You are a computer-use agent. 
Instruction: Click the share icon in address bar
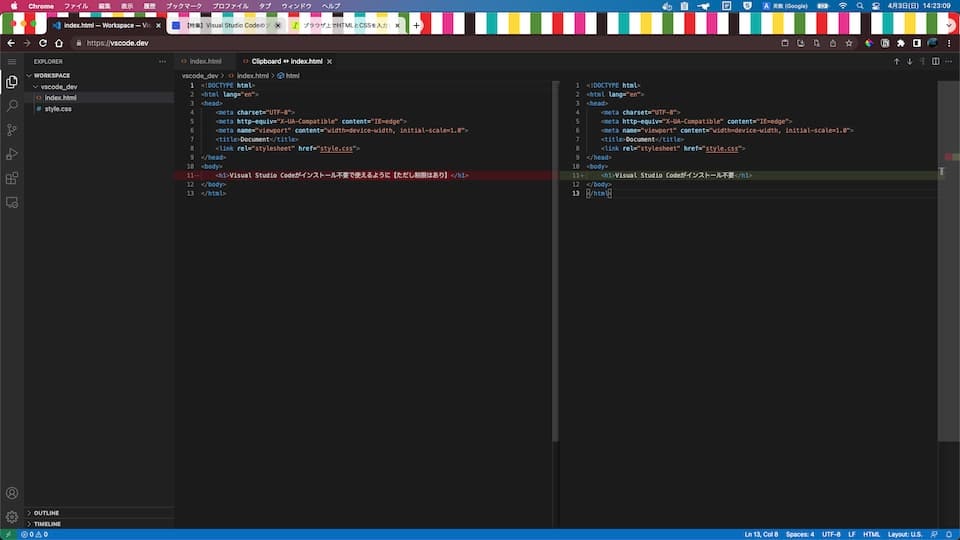833,43
